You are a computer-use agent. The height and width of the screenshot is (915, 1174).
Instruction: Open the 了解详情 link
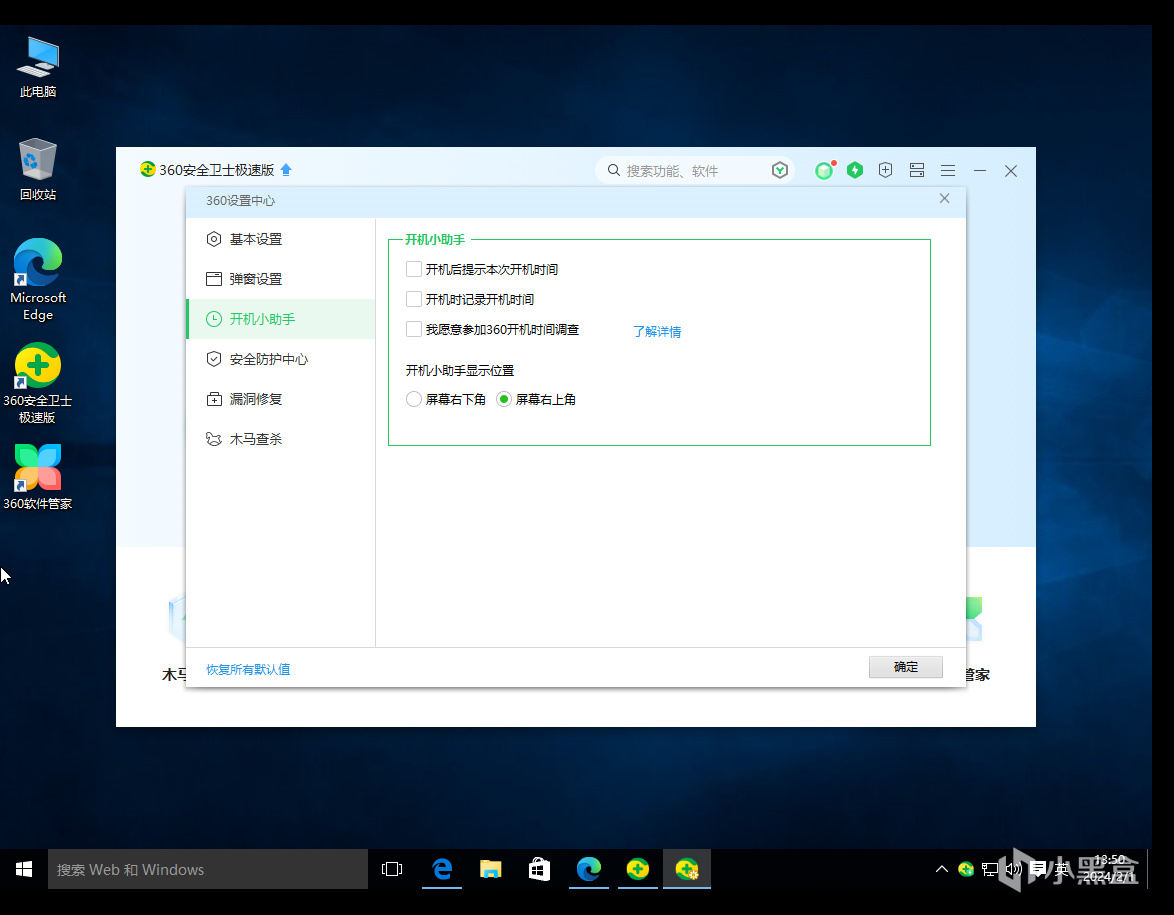pos(657,331)
